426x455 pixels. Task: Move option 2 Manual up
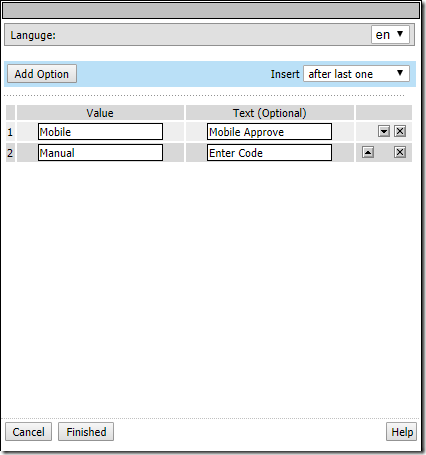[368, 152]
